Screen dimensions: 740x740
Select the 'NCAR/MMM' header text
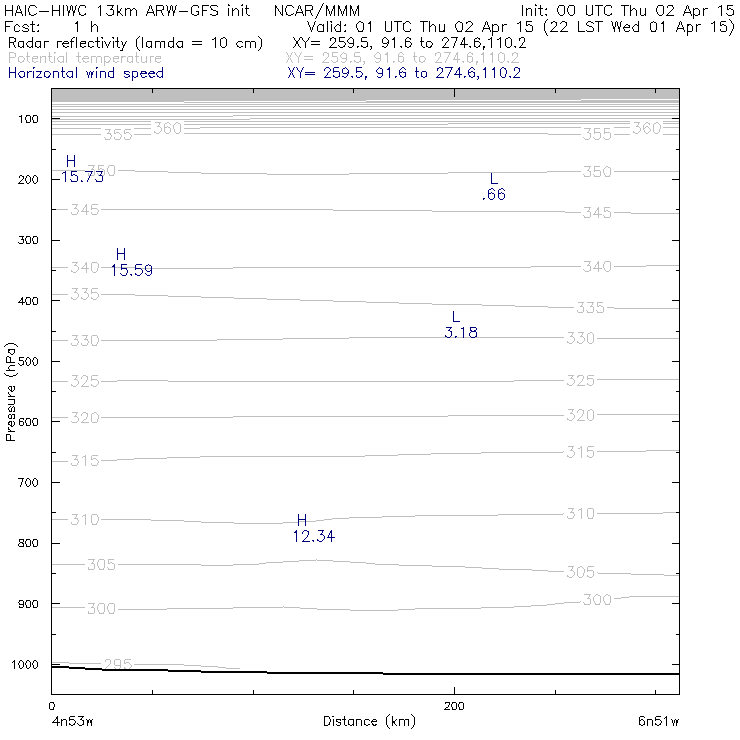coord(317,11)
